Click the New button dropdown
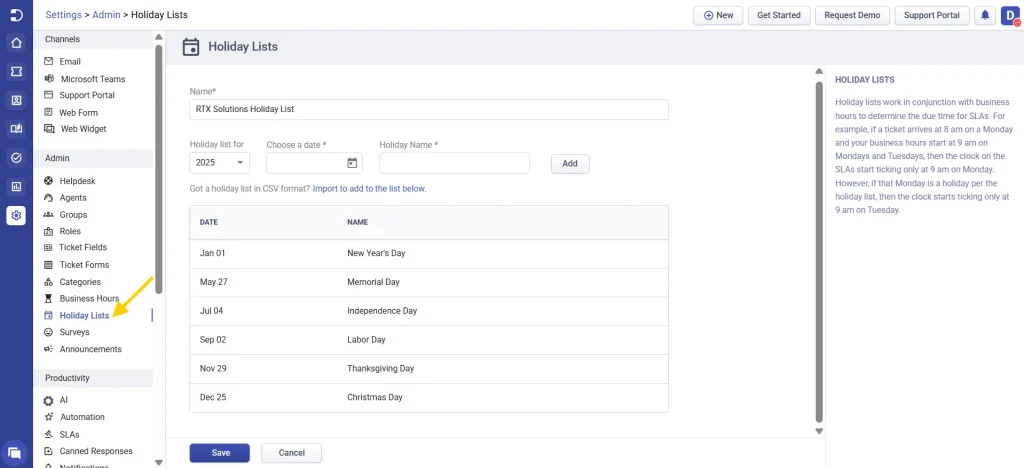1024x468 pixels. pyautogui.click(x=718, y=15)
